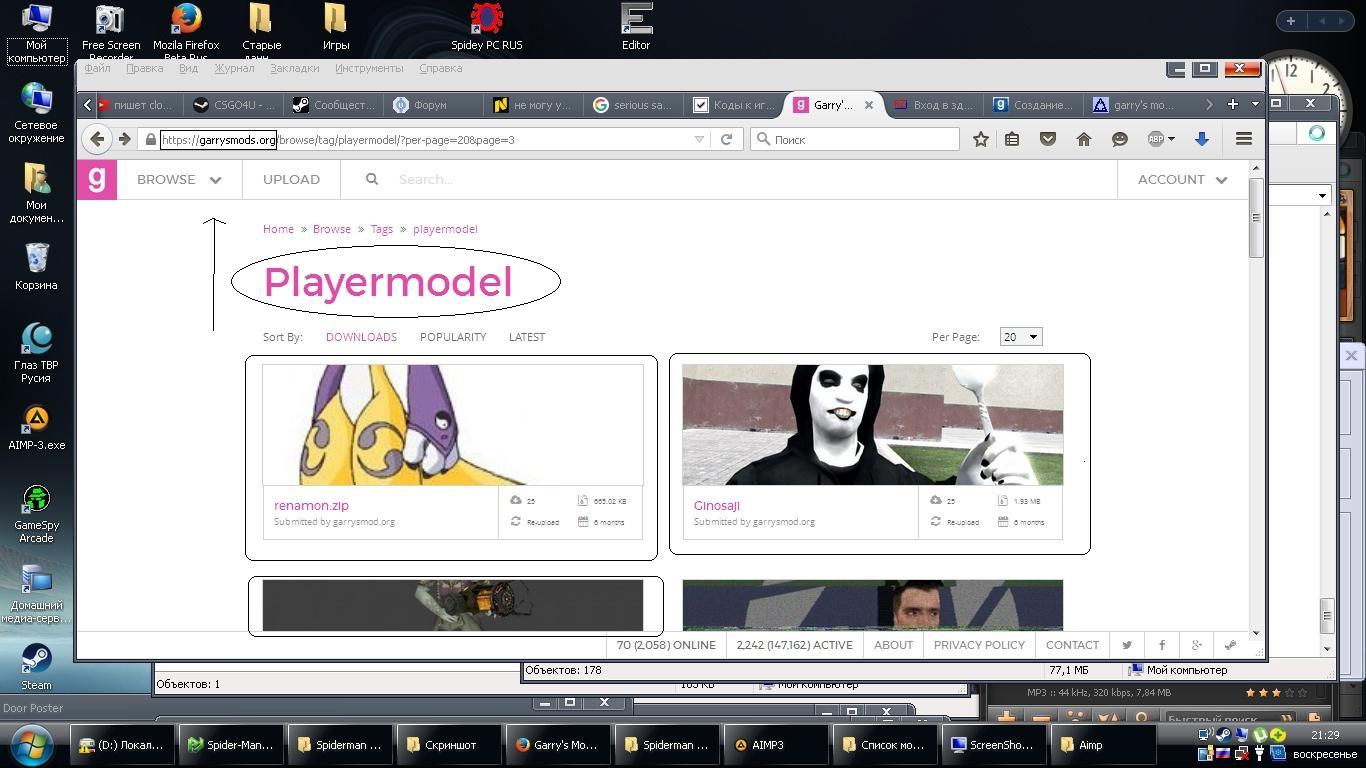Click the chat smiley icon in toolbar
This screenshot has width=1366, height=768.
[1120, 139]
